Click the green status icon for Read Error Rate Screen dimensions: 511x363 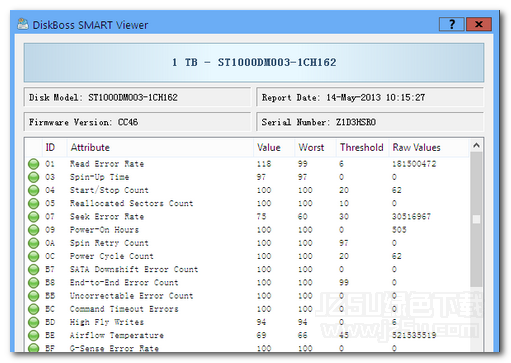click(33, 164)
